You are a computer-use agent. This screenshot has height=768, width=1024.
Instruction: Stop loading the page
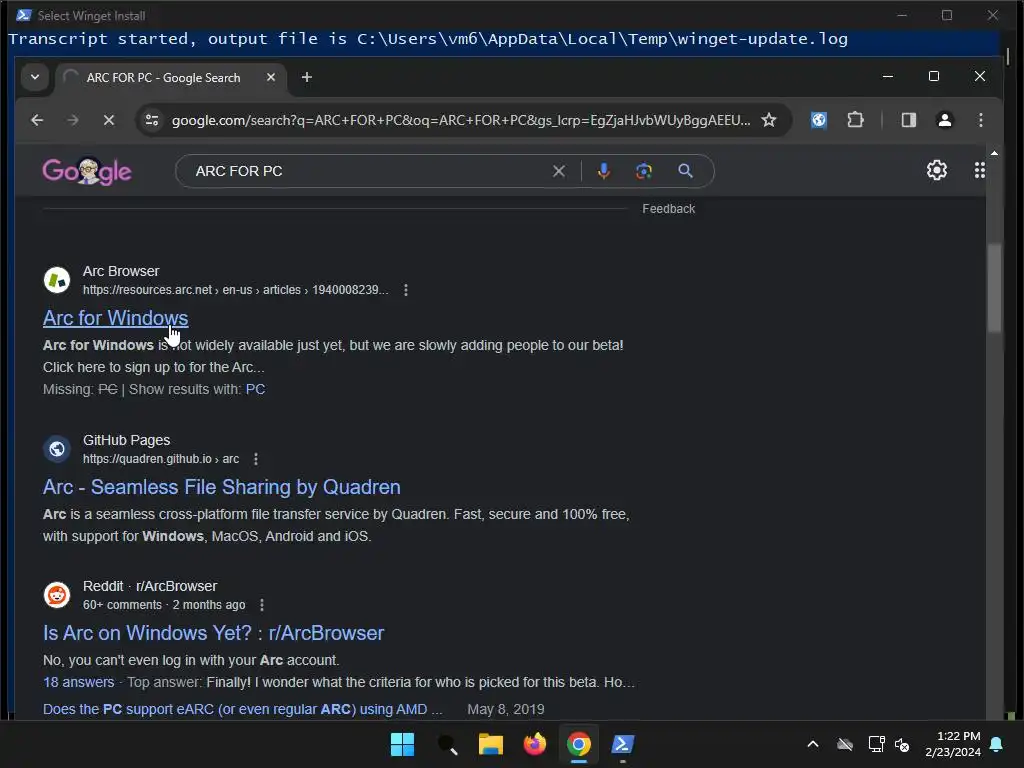[x=109, y=120]
